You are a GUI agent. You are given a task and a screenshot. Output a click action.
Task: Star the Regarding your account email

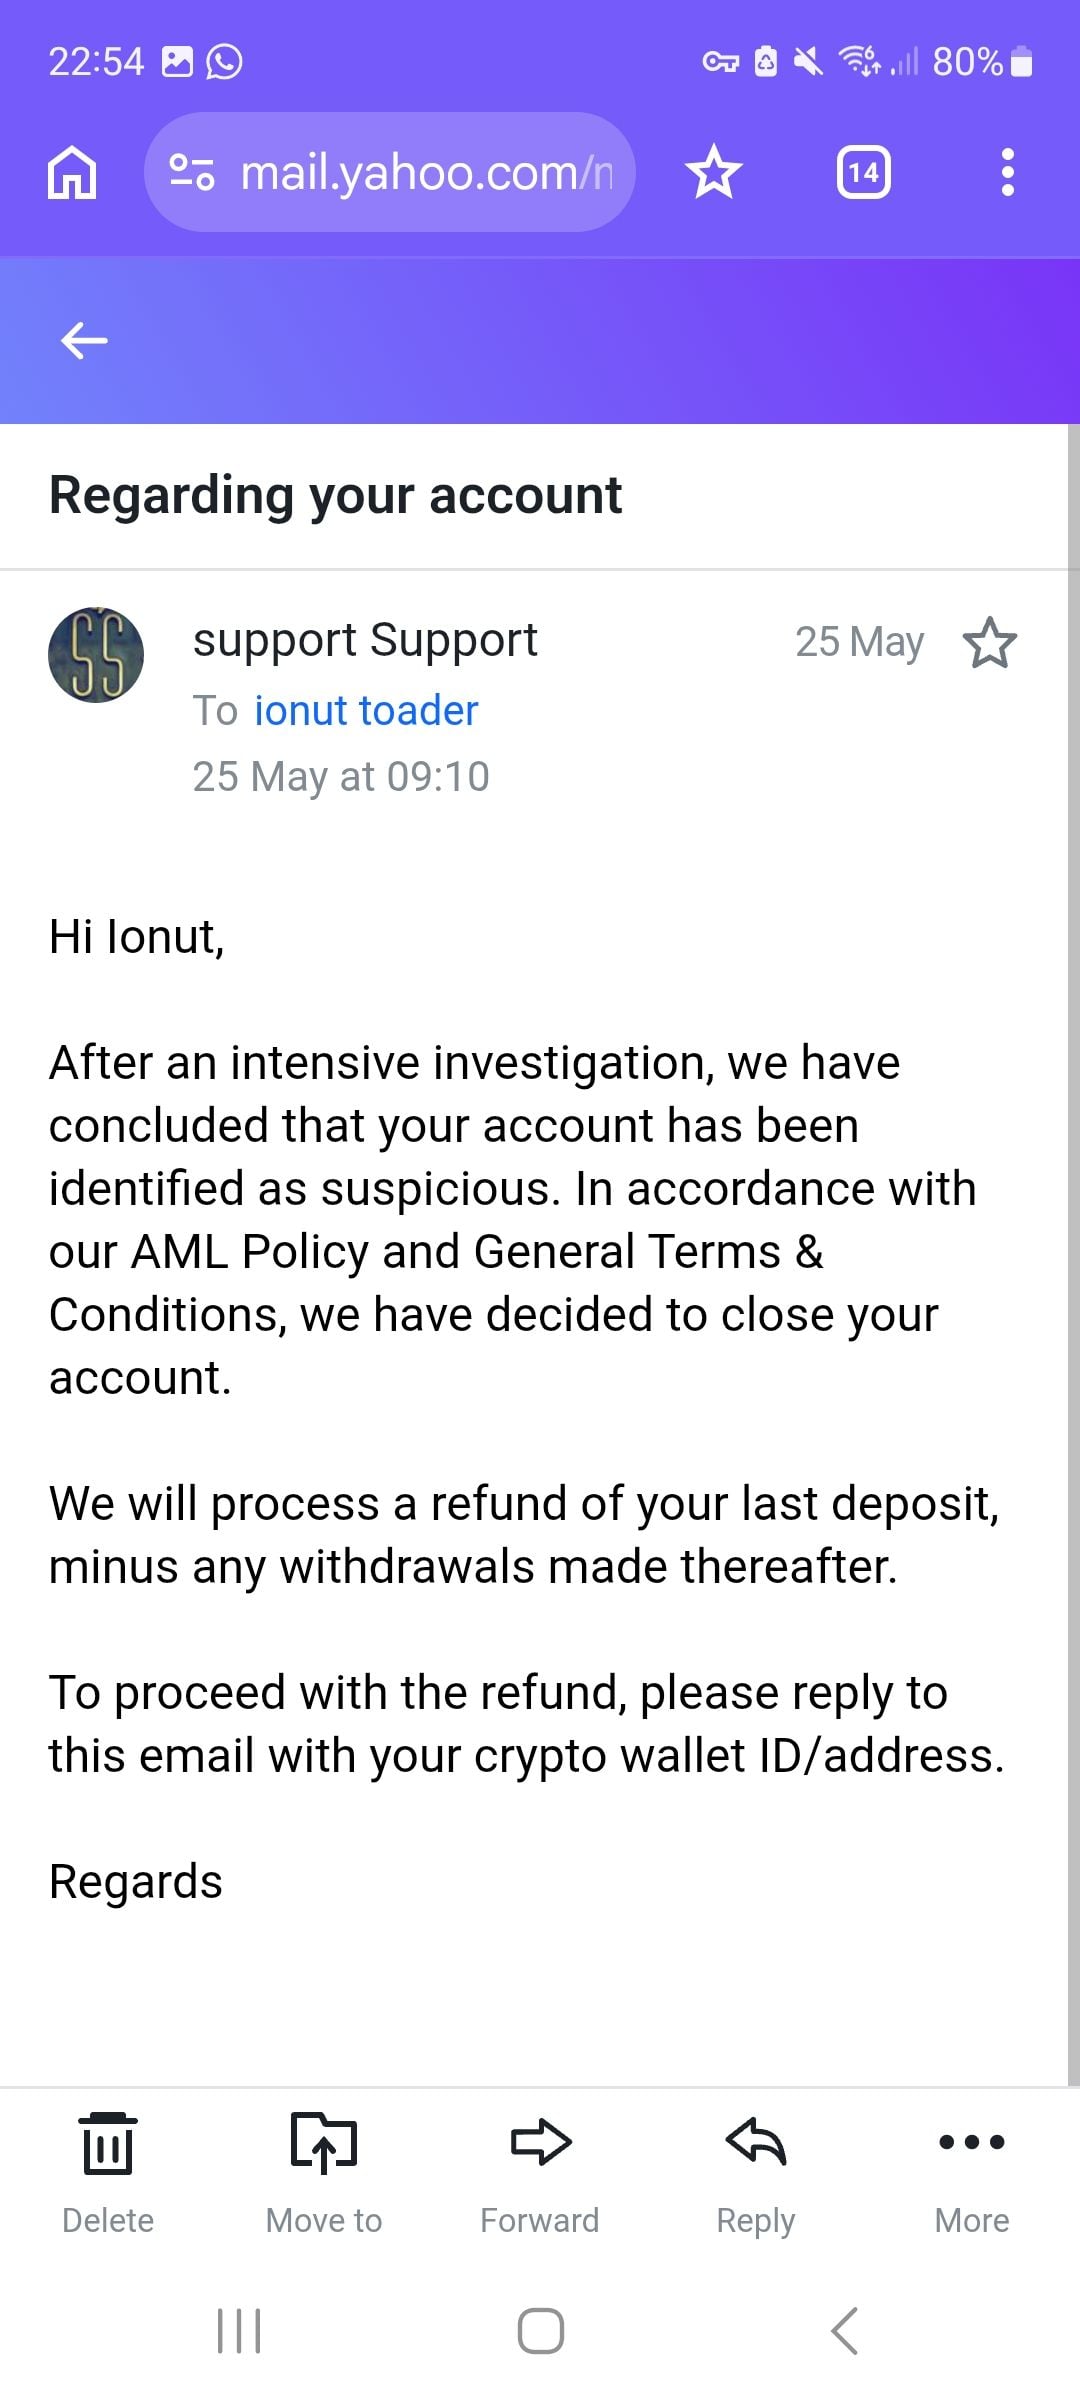(x=989, y=642)
